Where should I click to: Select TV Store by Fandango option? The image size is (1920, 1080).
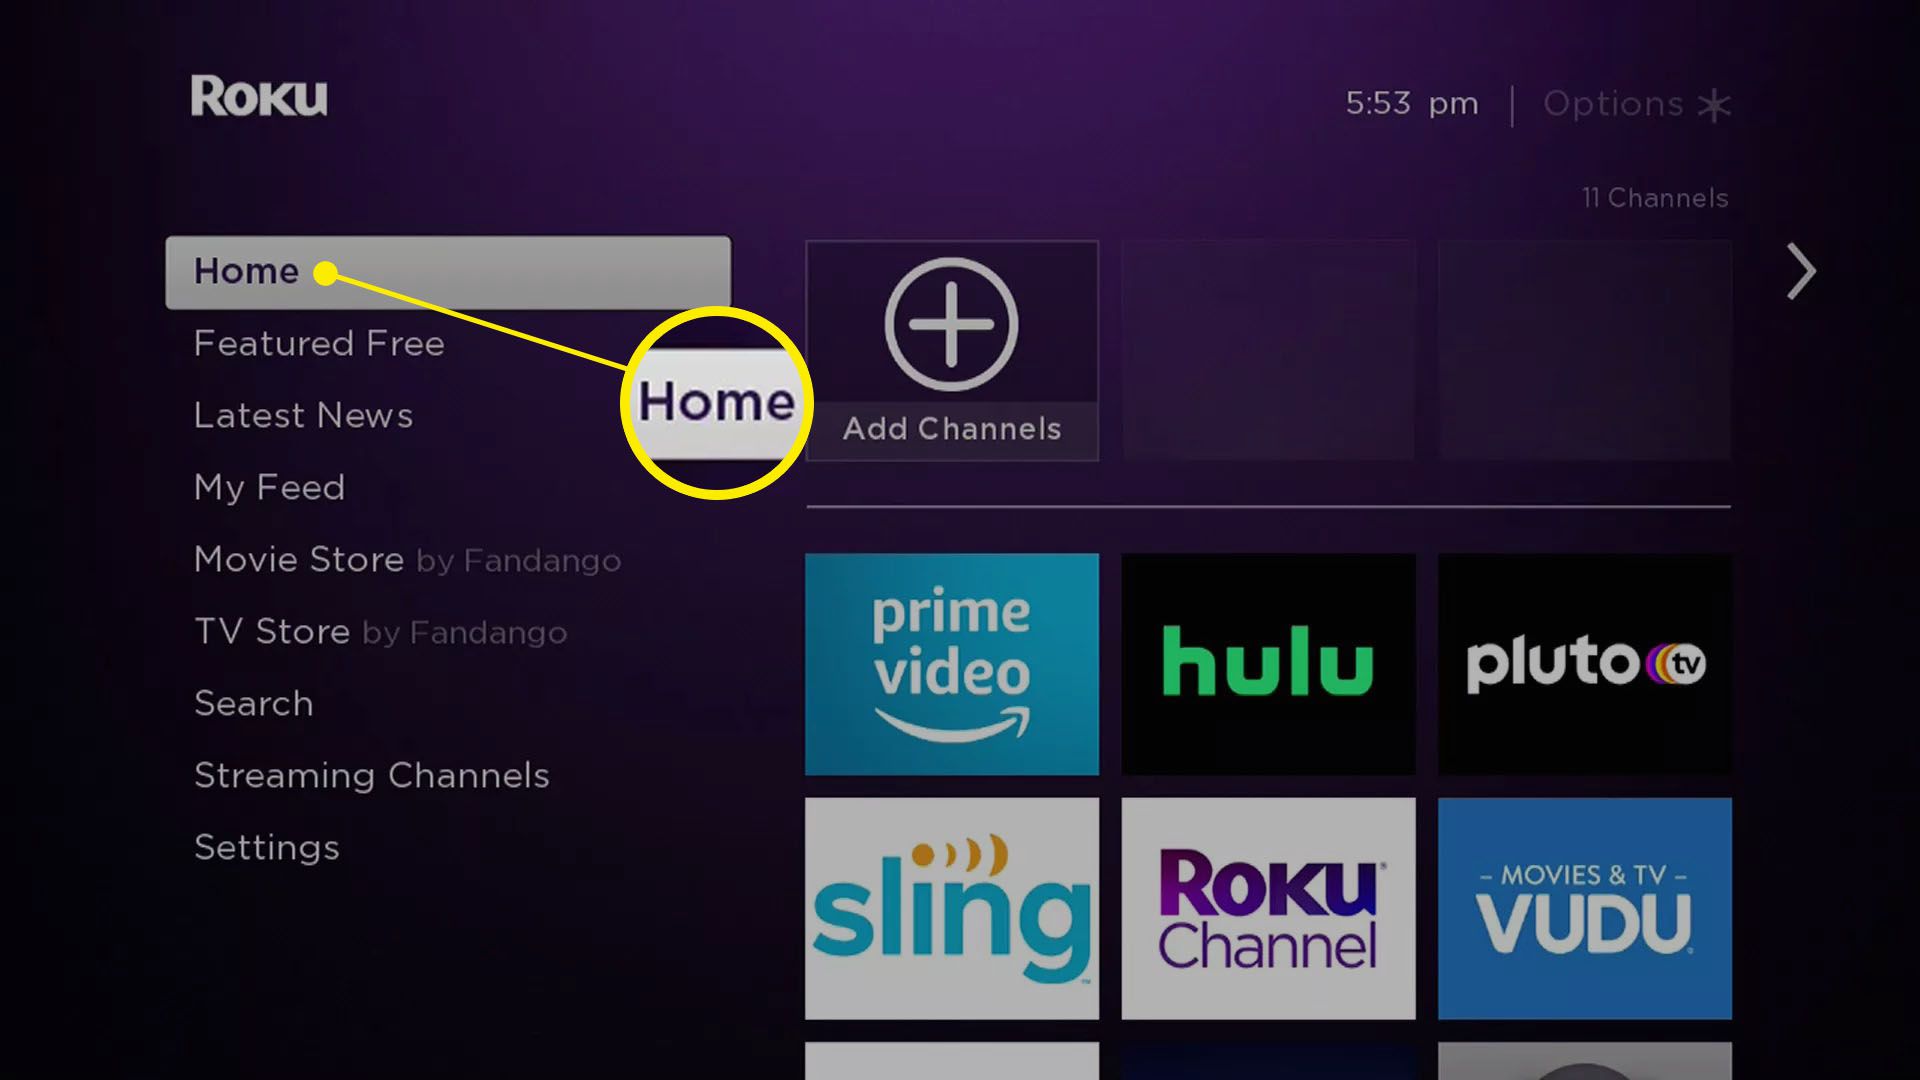[x=380, y=632]
